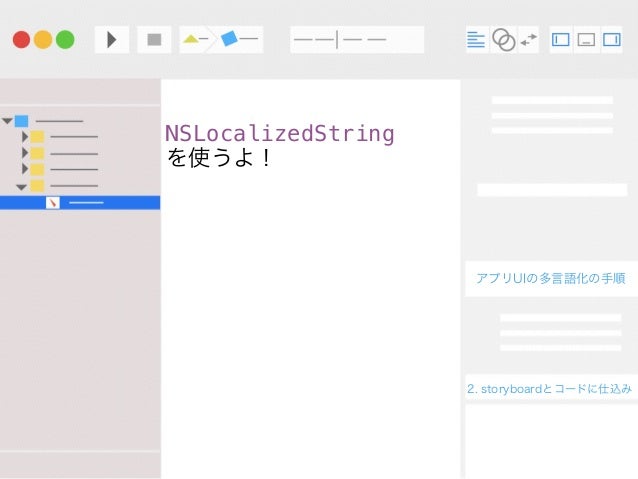Click the Run (play) button
Viewport: 638px width, 479px height.
[112, 39]
